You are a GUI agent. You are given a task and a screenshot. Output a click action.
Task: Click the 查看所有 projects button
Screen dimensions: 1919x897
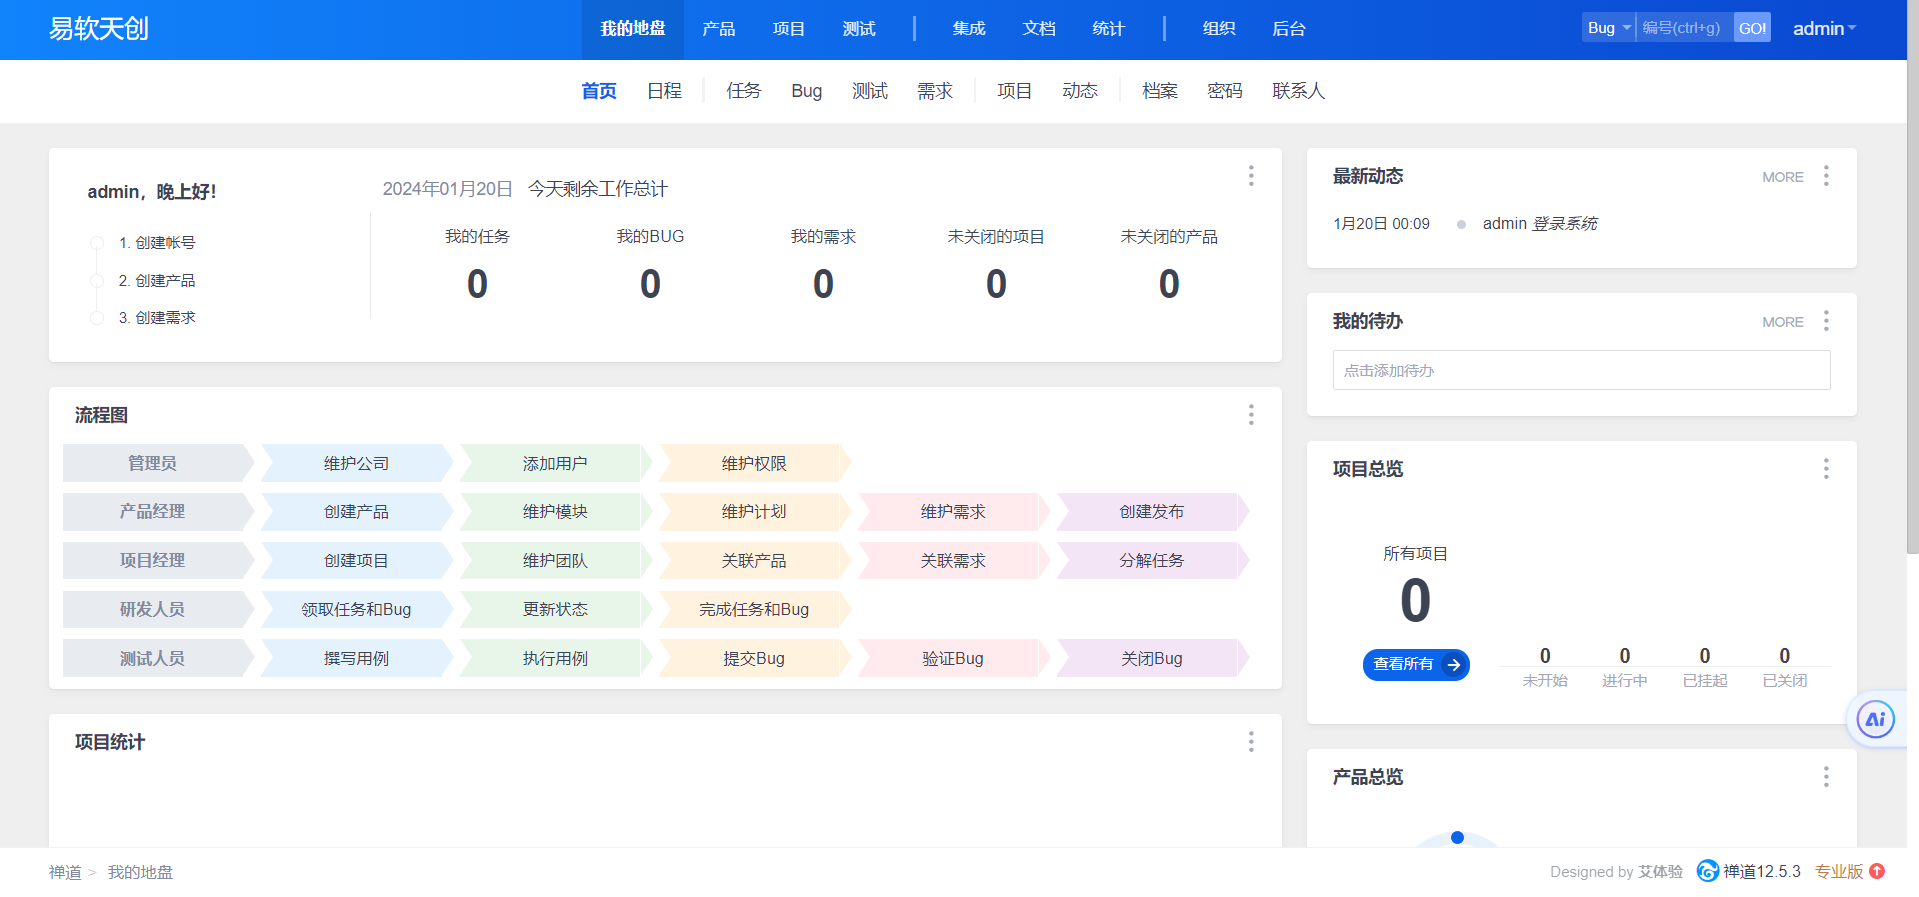coord(1416,665)
